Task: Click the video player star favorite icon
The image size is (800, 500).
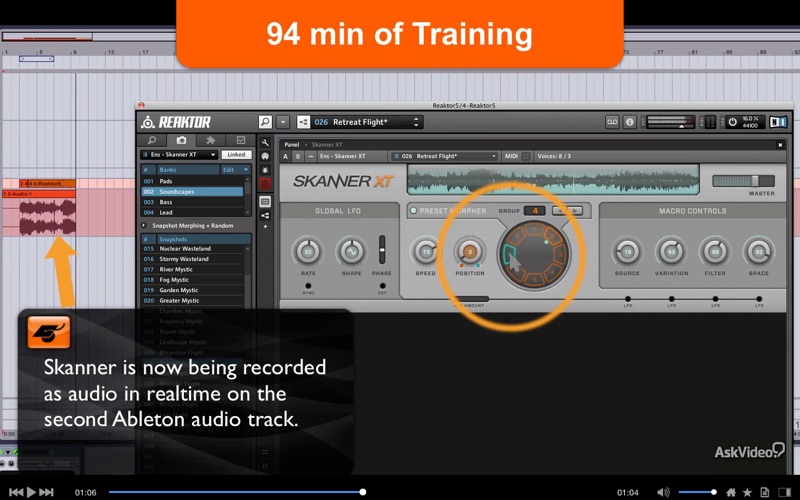Action: coord(747,492)
